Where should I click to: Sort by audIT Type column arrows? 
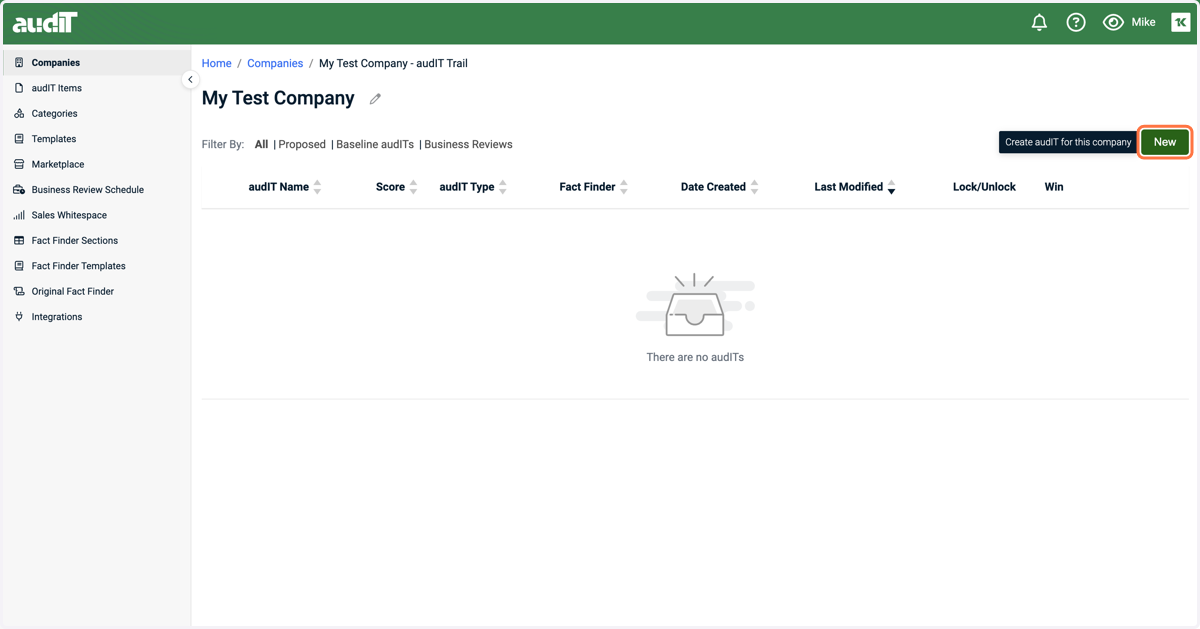[503, 187]
